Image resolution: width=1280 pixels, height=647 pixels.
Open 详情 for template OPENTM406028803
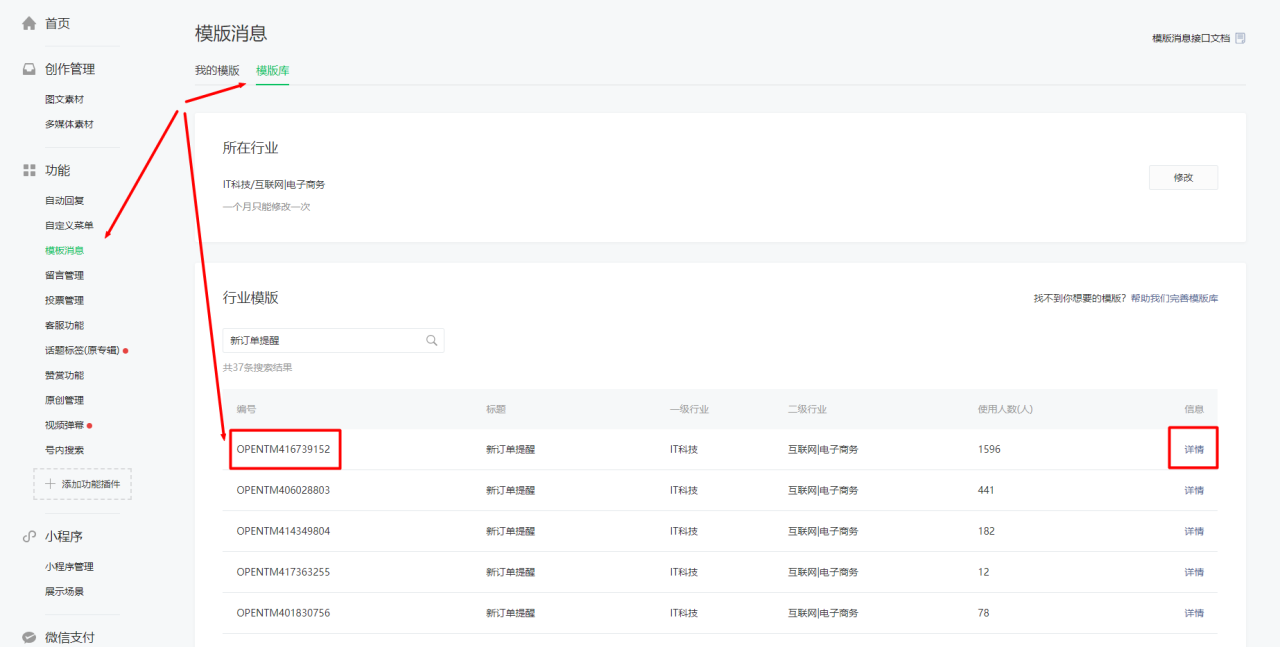[1194, 490]
